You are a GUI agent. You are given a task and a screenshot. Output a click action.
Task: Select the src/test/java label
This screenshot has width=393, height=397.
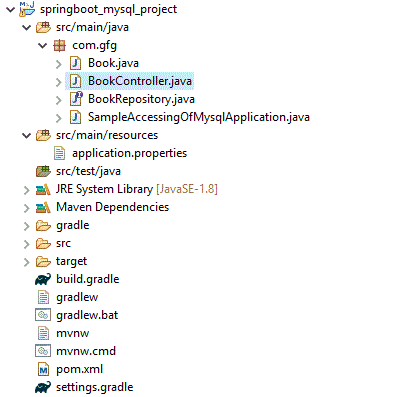pyautogui.click(x=88, y=171)
